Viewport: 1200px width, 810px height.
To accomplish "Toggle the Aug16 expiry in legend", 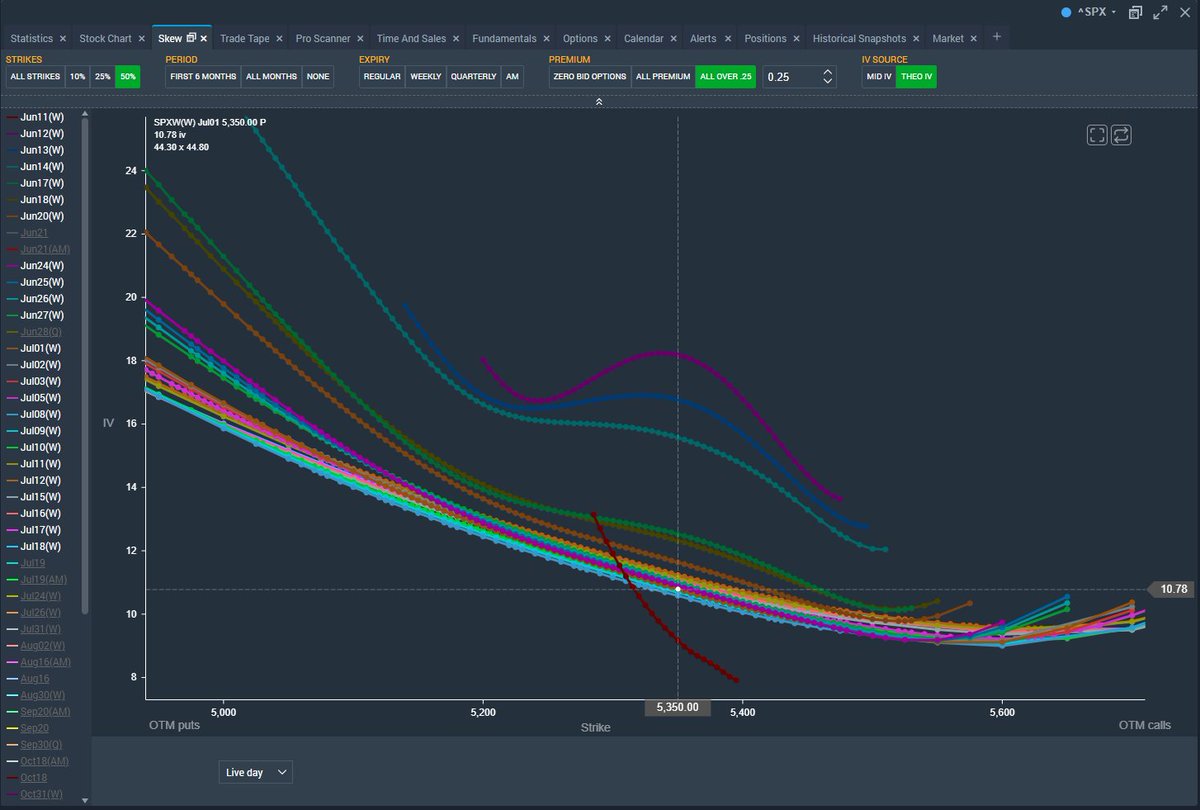I will [28, 678].
